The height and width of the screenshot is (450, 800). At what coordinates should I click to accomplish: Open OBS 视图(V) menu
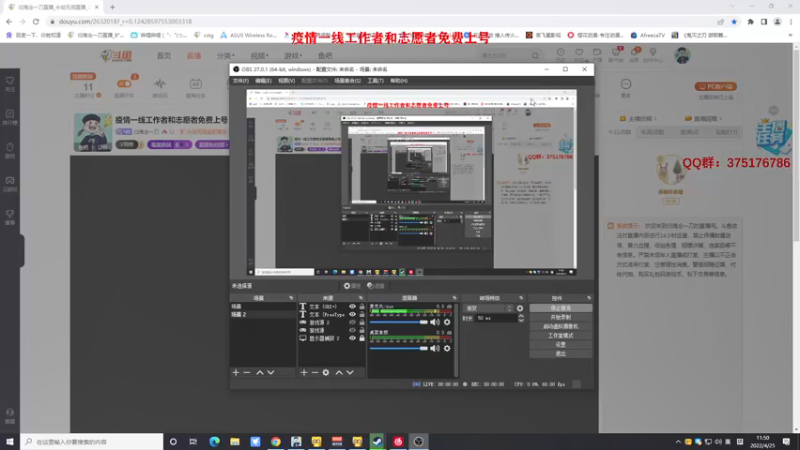click(x=286, y=81)
